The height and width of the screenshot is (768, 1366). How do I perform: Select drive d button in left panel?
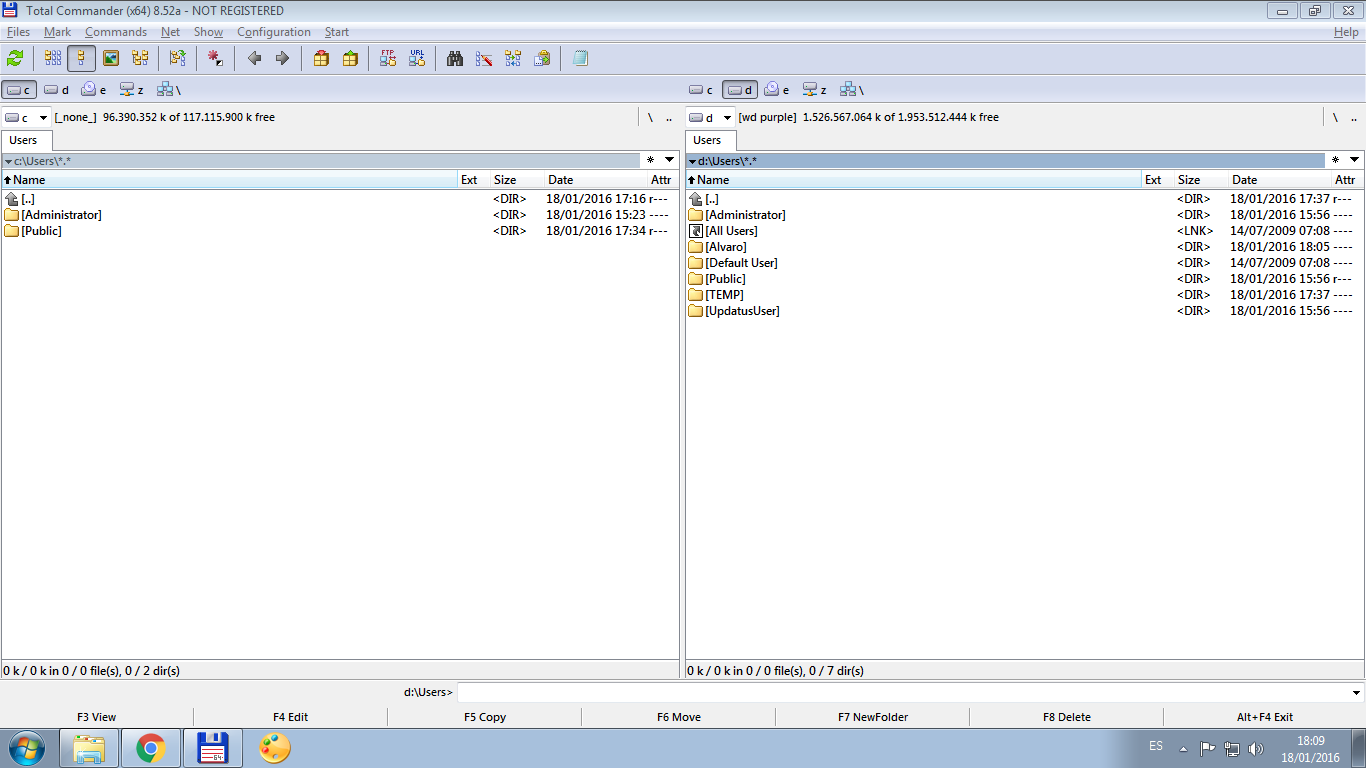coord(56,90)
